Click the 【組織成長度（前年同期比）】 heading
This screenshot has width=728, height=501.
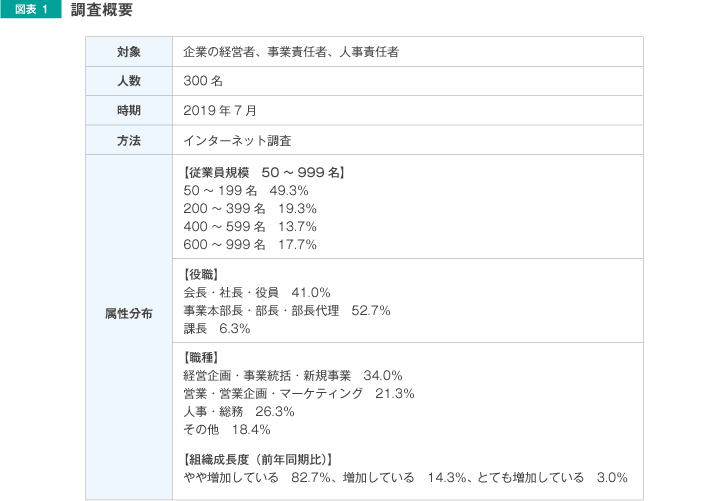[x=258, y=459]
